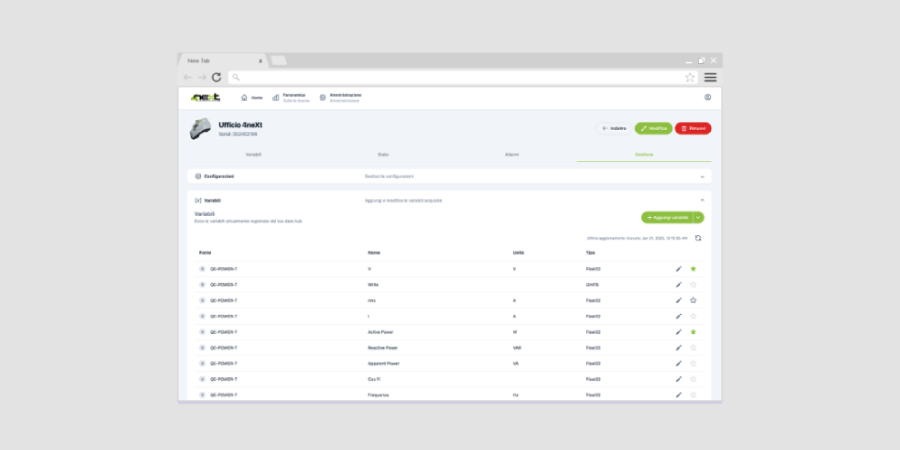Edit the Cos Fi variable via pencil icon
Screen dimensions: 900x450
pyautogui.click(x=678, y=379)
